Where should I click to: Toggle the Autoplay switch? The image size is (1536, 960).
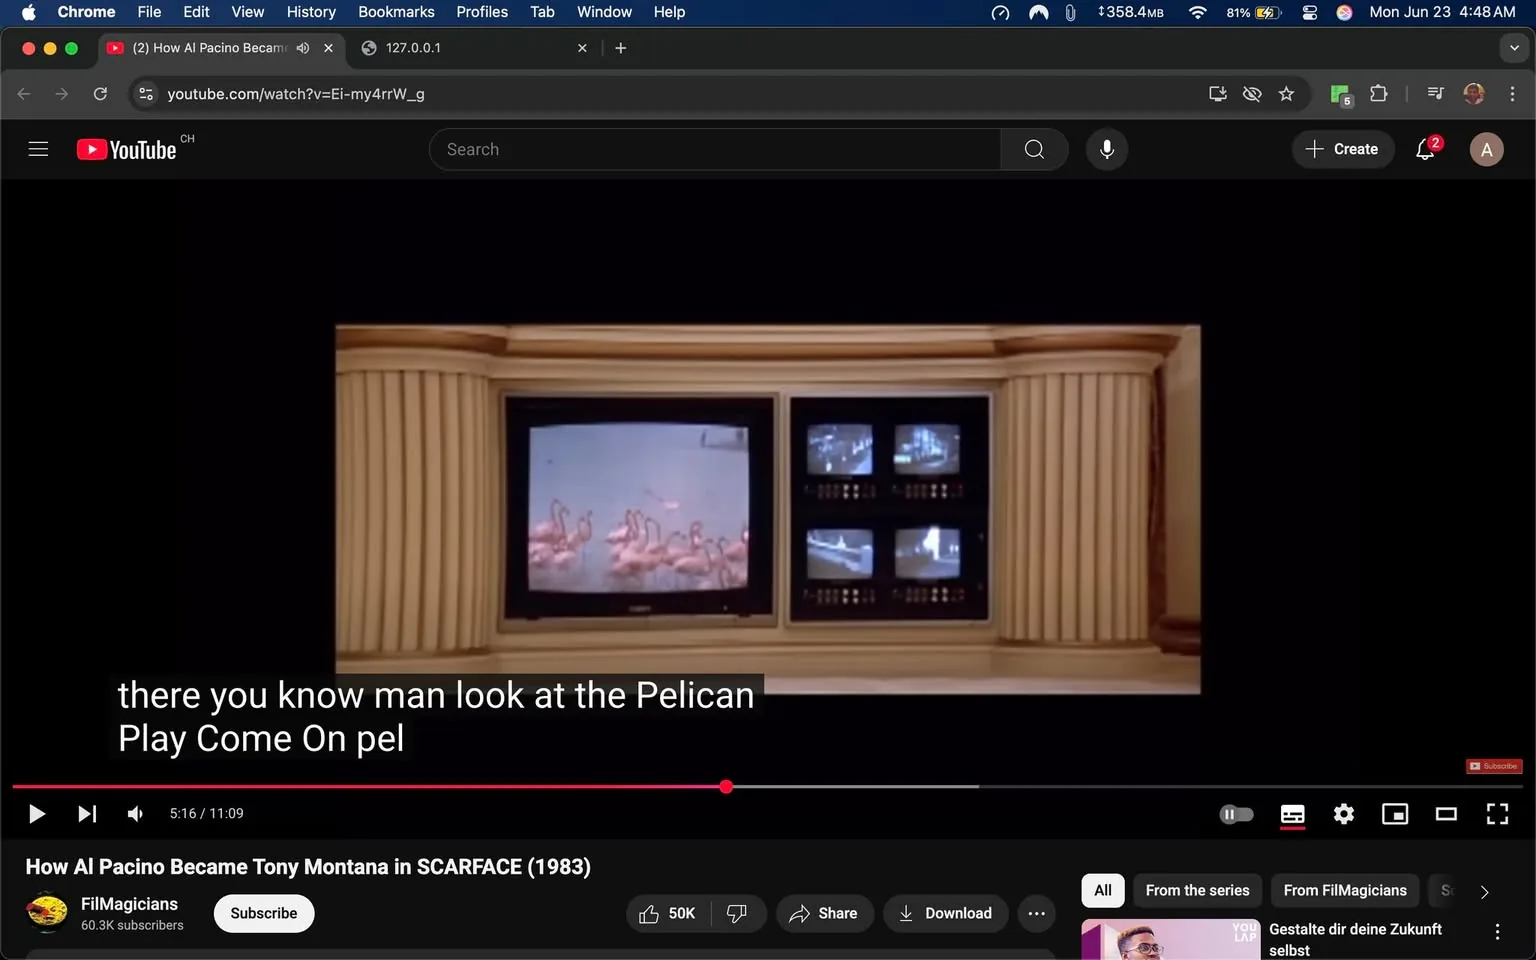[x=1235, y=814]
